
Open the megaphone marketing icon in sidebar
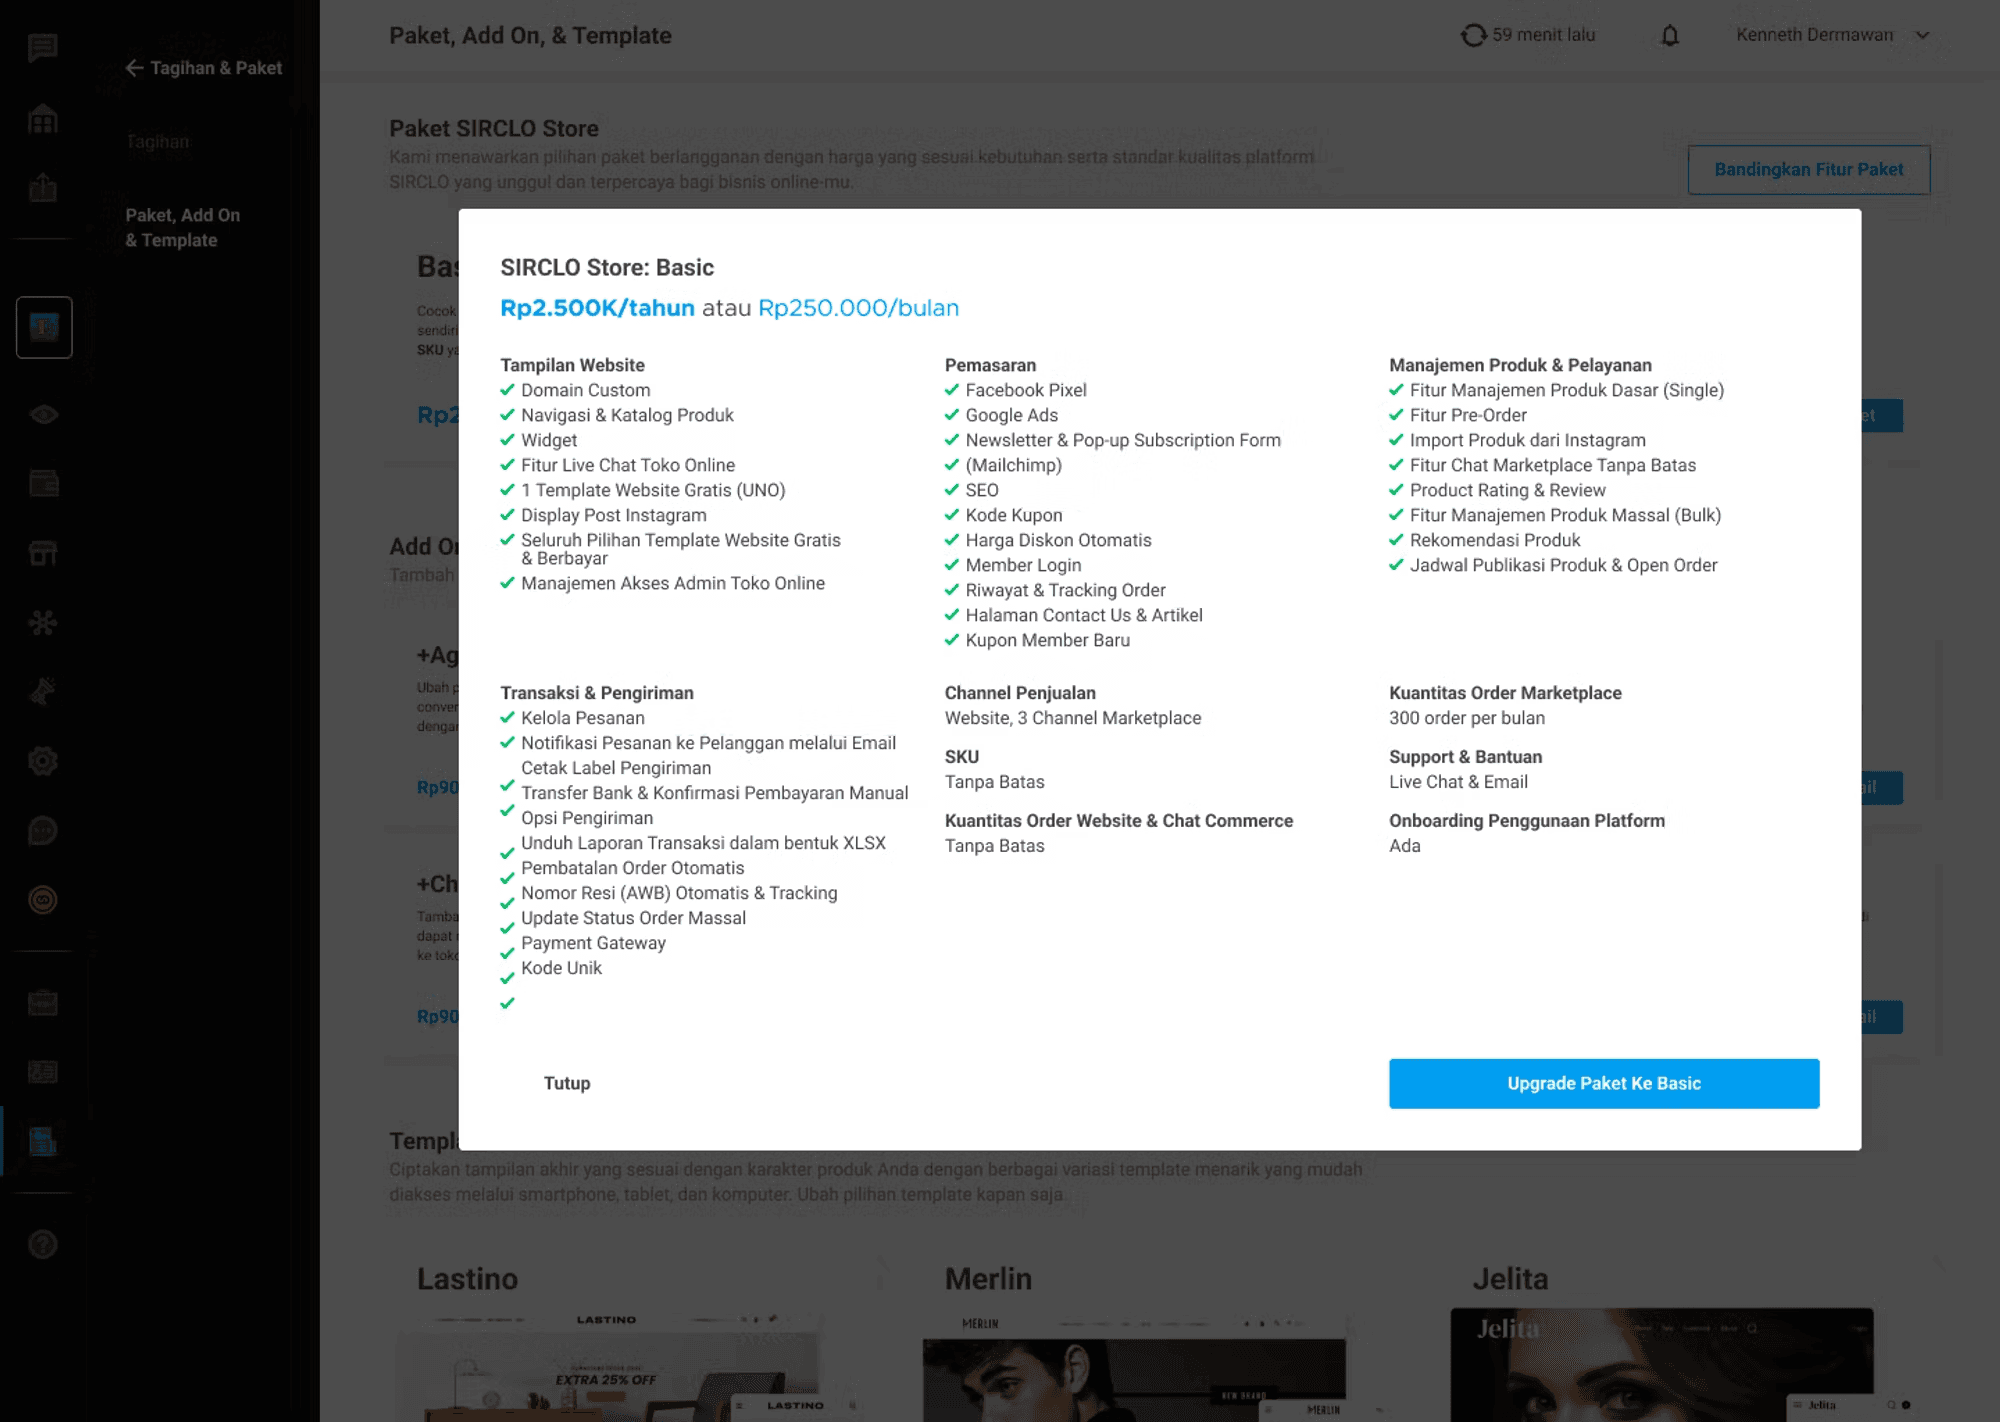43,691
